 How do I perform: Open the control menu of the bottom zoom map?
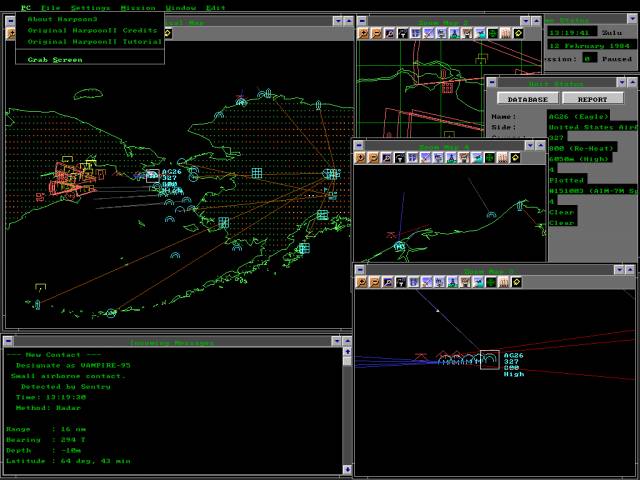pos(360,269)
